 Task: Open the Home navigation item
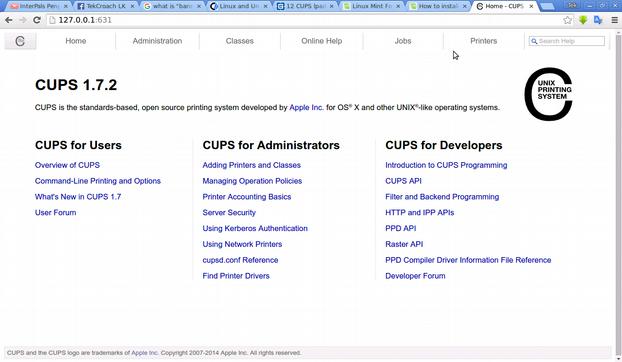pyautogui.click(x=76, y=41)
